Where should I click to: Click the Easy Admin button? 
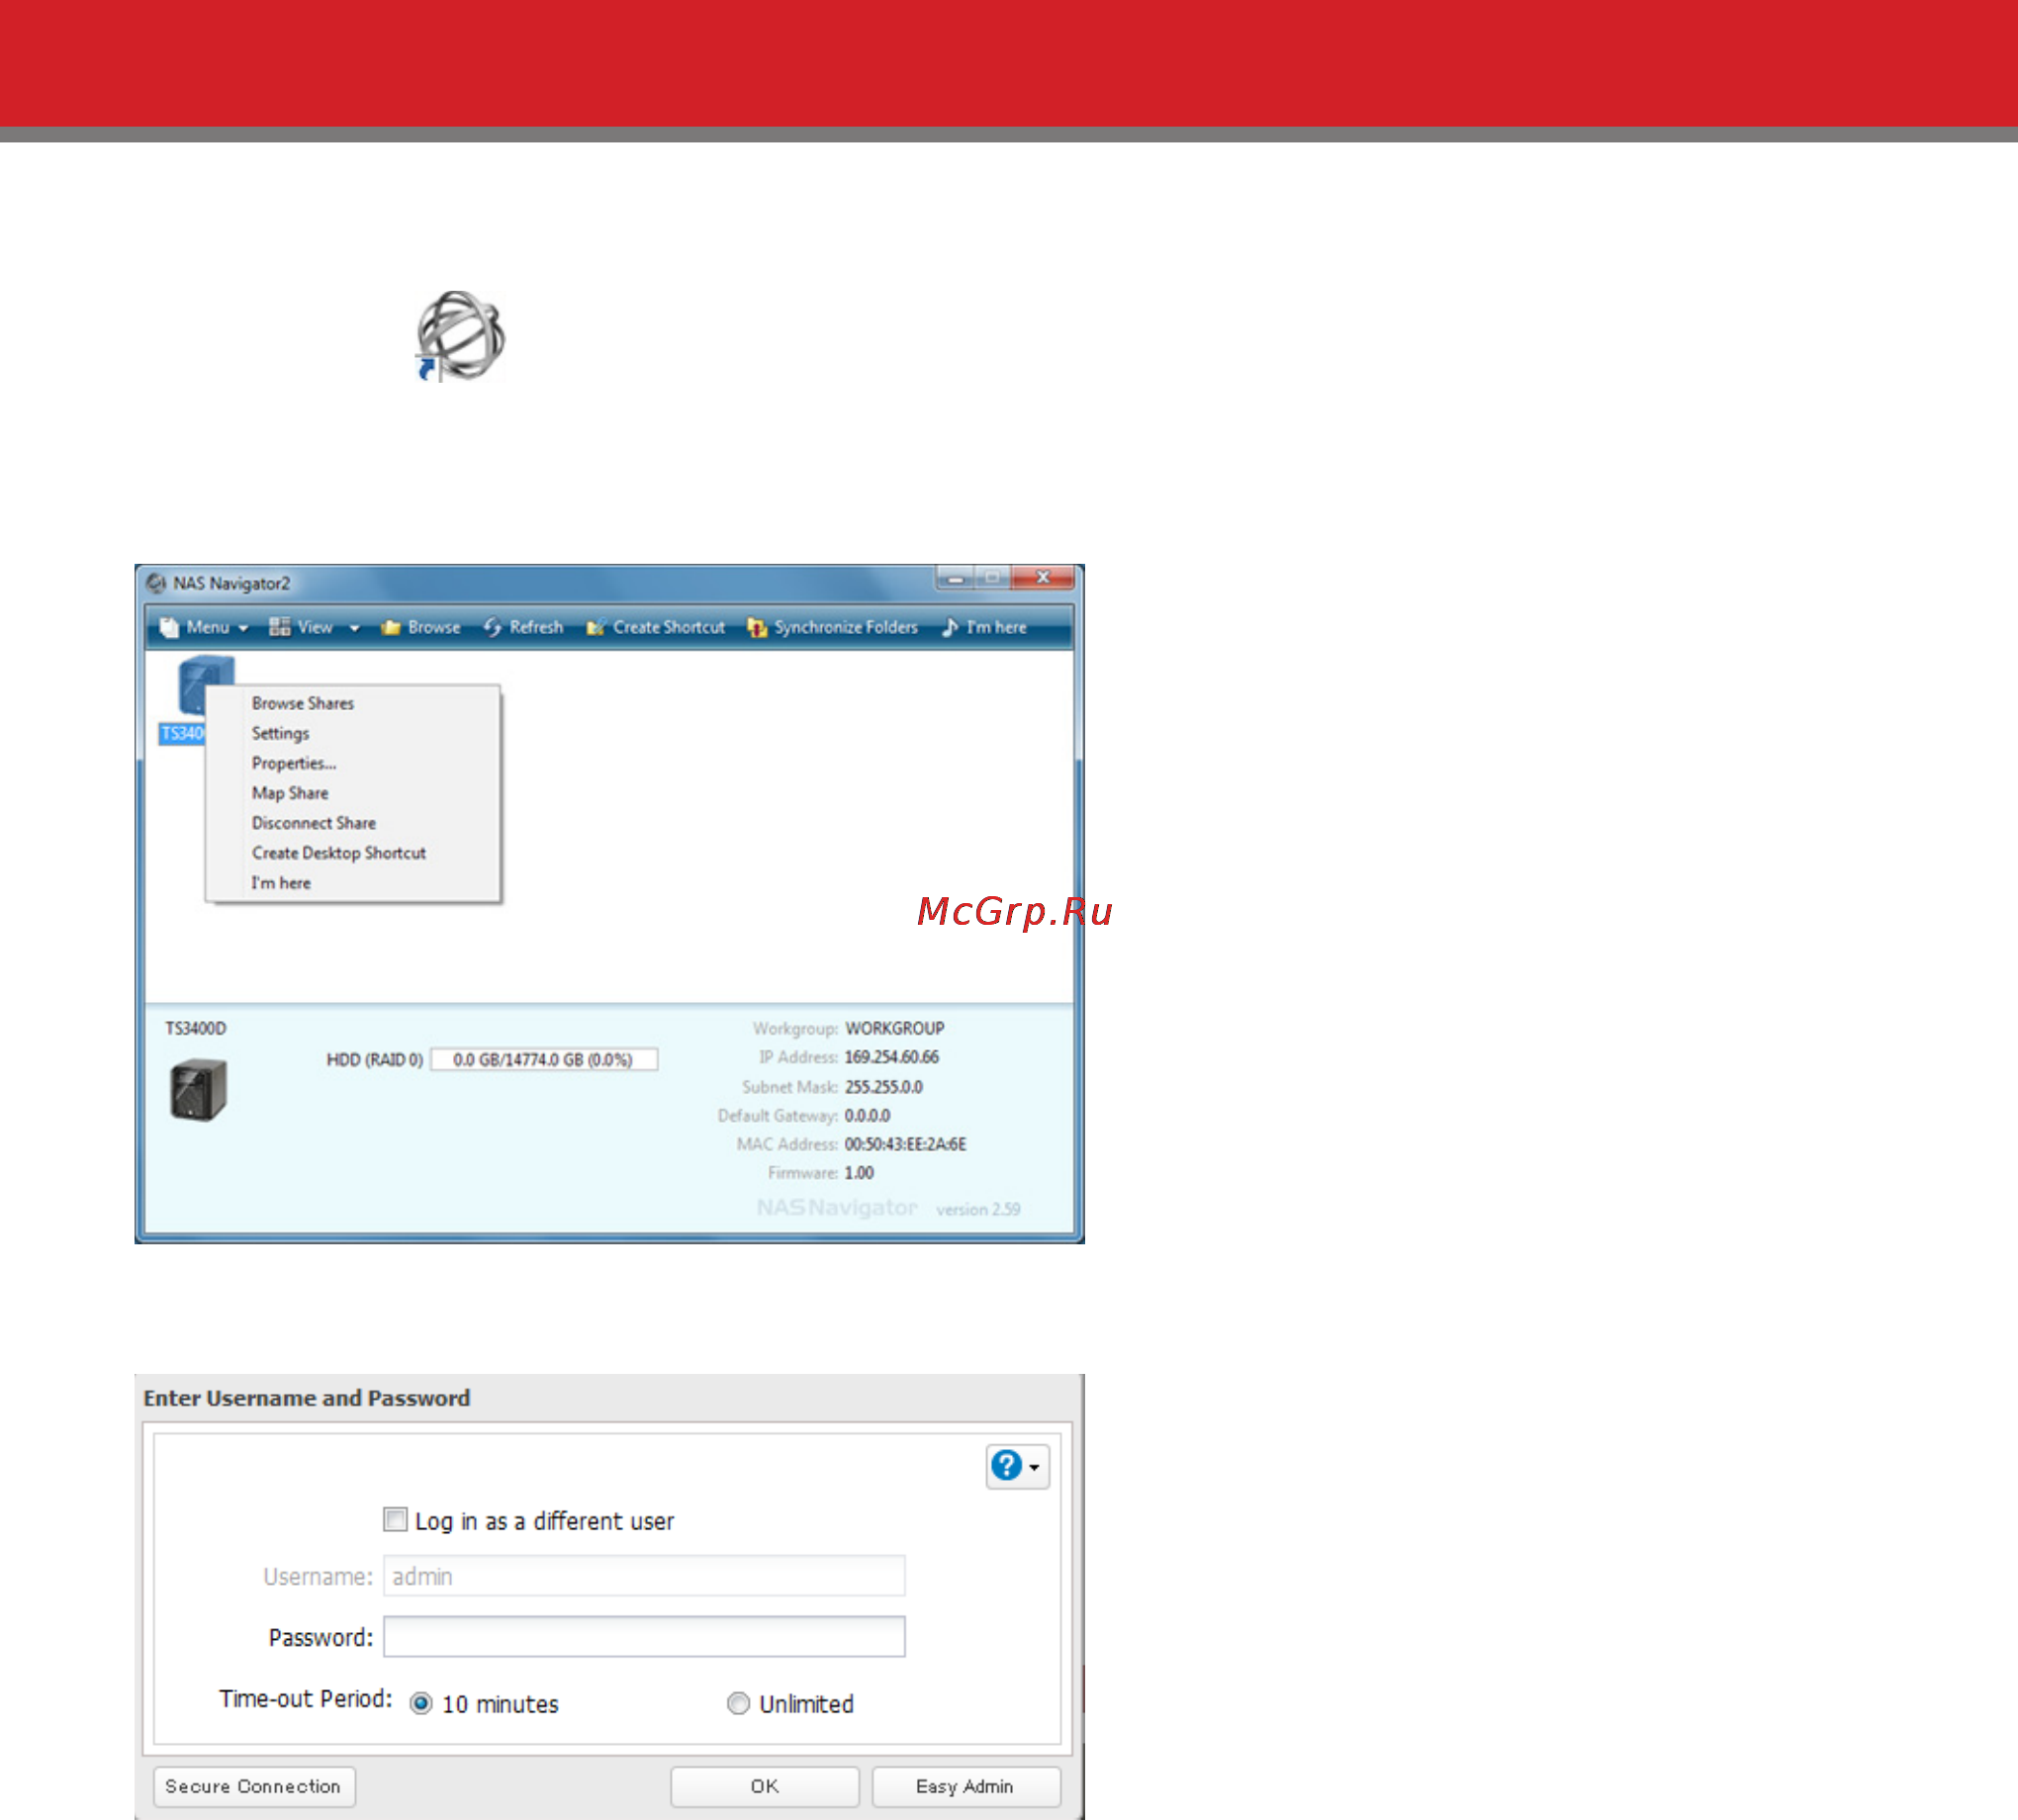coord(966,1787)
